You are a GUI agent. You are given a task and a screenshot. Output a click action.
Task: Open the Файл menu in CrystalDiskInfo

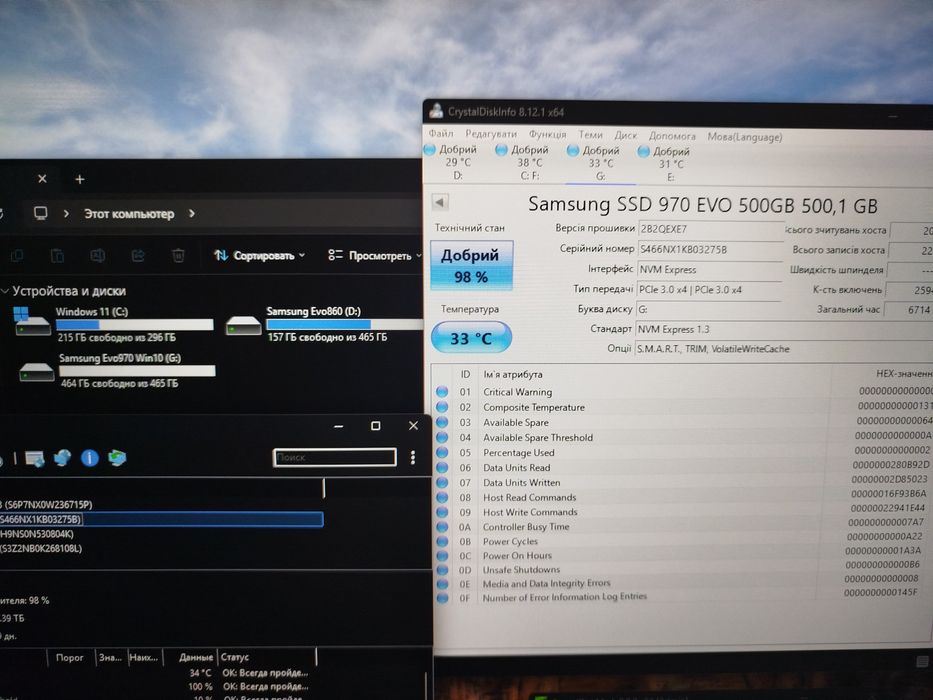pyautogui.click(x=441, y=133)
